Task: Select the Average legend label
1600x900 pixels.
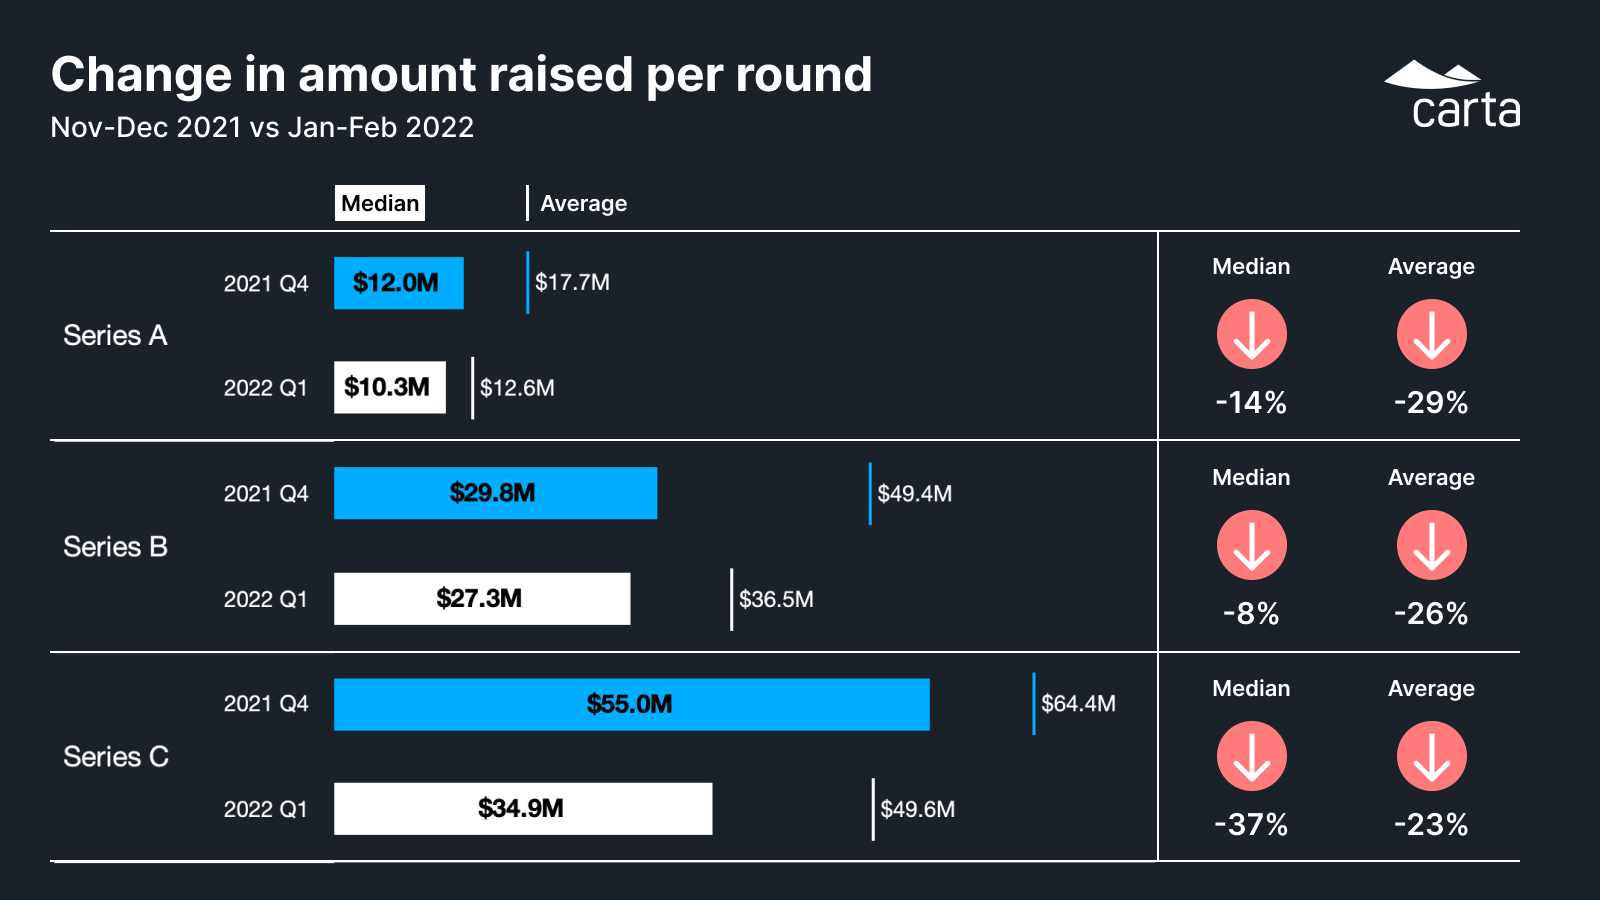Action: 583,203
